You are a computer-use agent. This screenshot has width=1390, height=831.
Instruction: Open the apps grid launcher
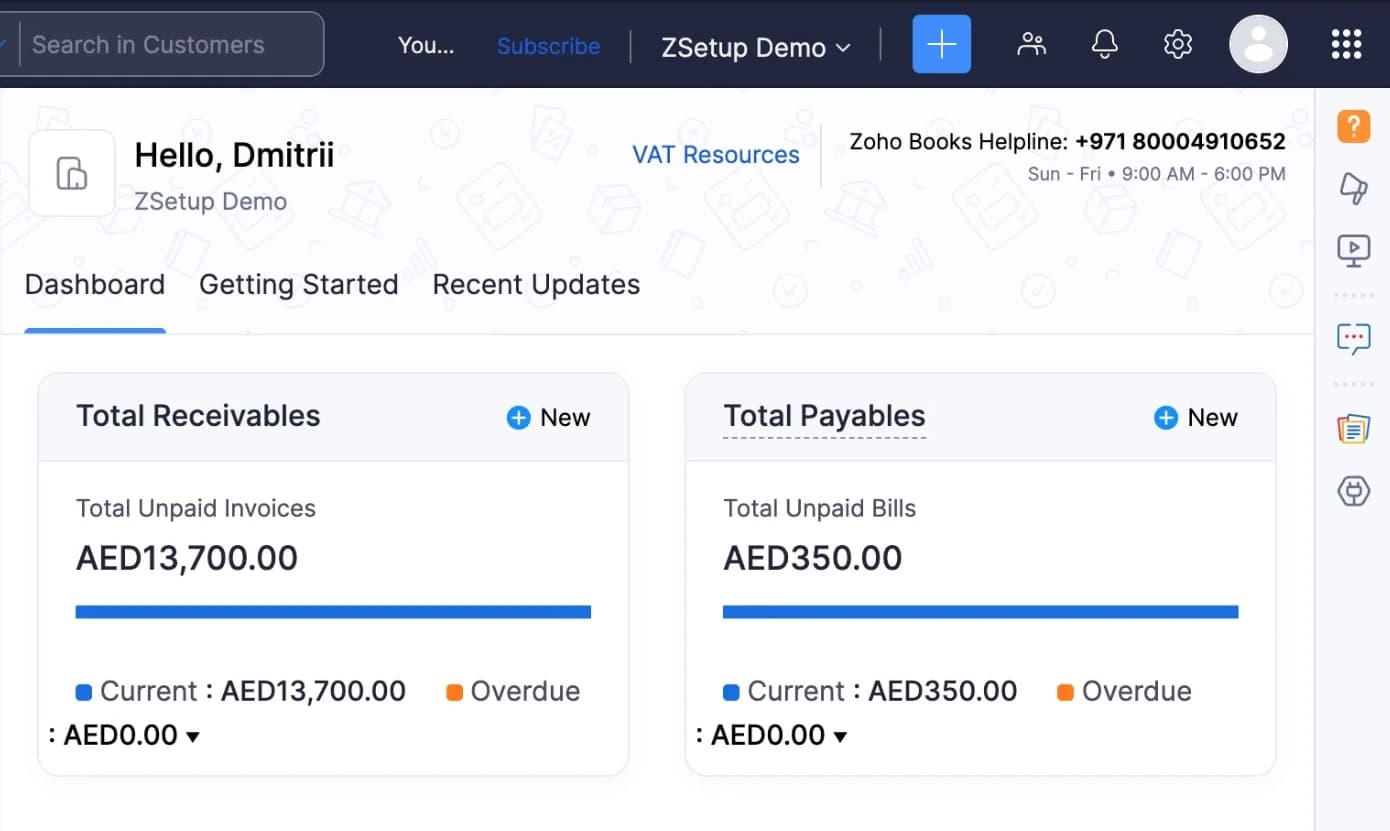1347,44
